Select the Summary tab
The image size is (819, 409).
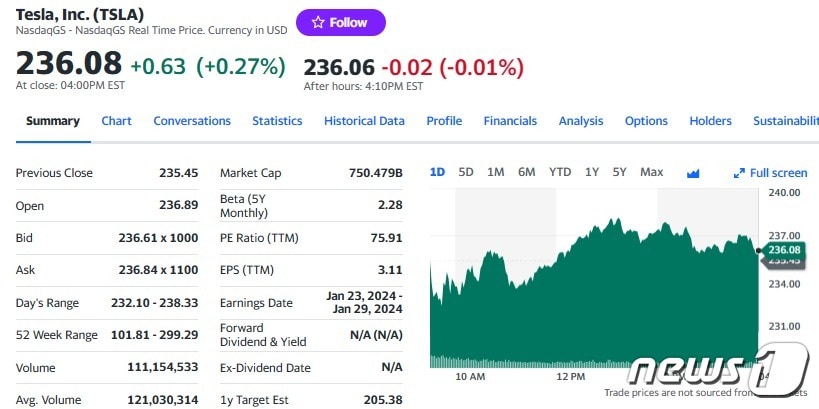pos(53,121)
